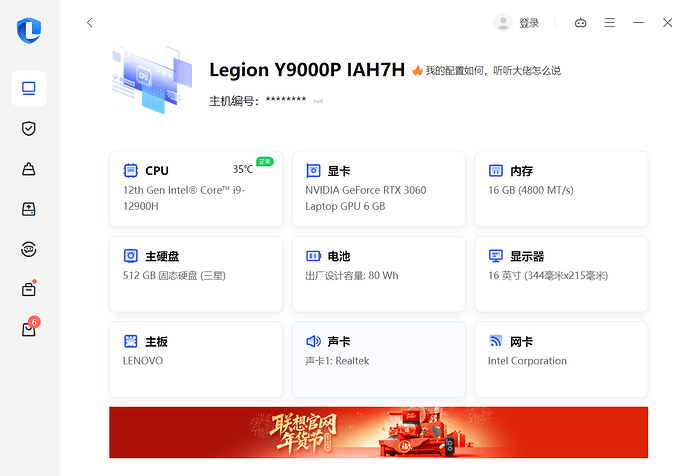Screen dimensions: 690x476
Task: Click the 网卡 network icon
Action: coord(496,341)
